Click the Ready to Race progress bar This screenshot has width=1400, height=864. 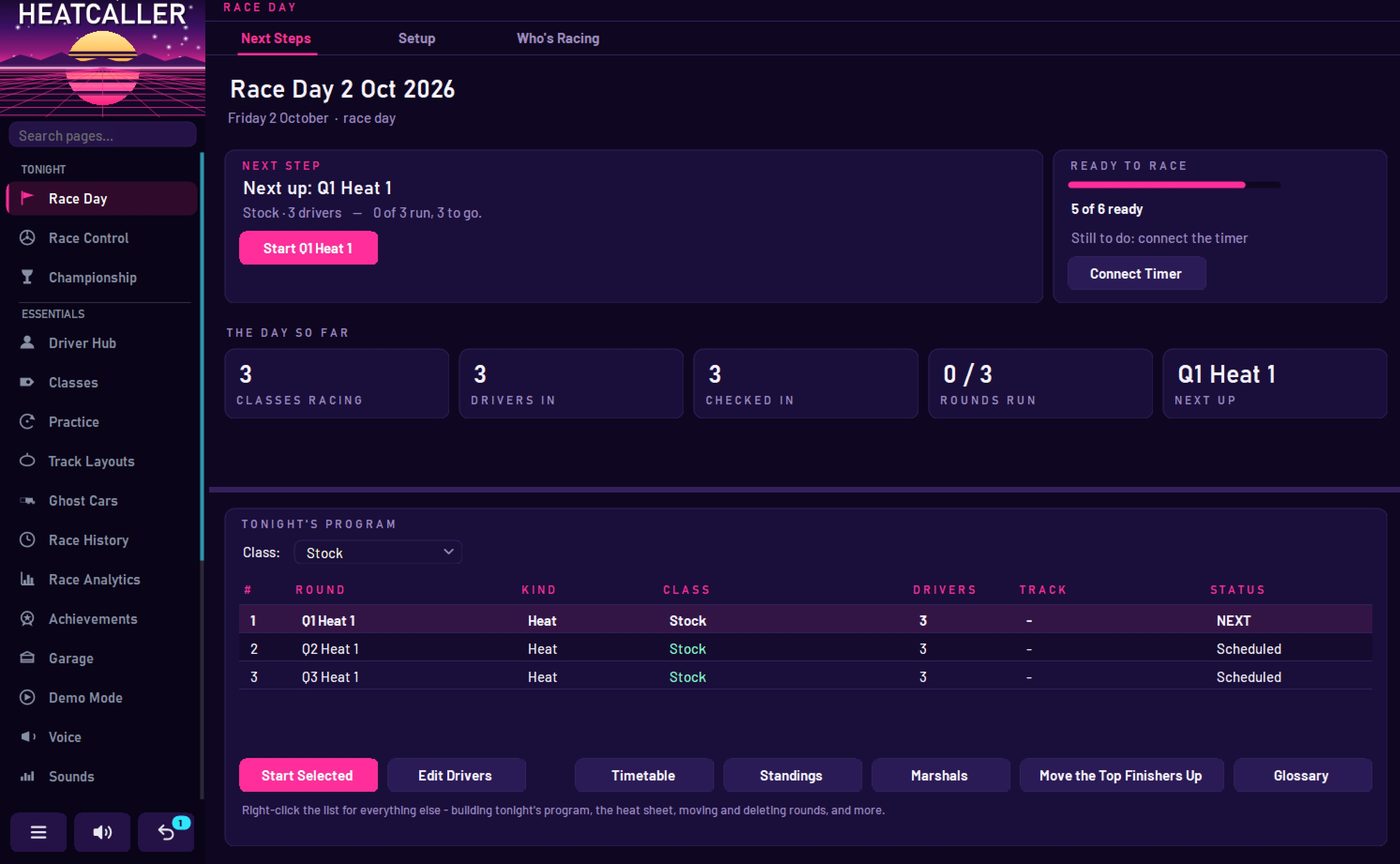coord(1174,185)
